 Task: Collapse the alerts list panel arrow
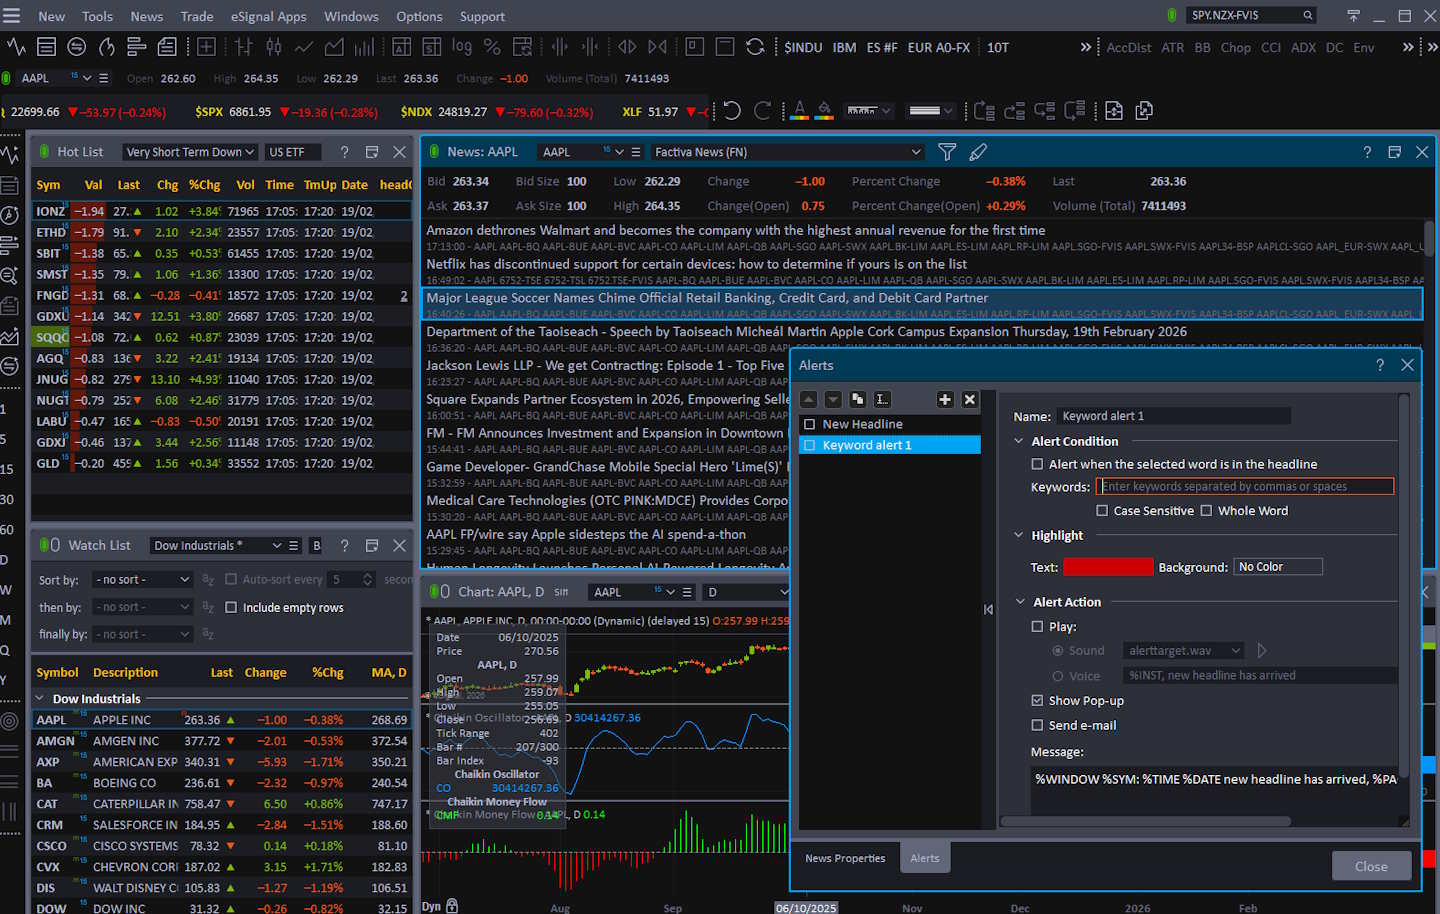(988, 609)
